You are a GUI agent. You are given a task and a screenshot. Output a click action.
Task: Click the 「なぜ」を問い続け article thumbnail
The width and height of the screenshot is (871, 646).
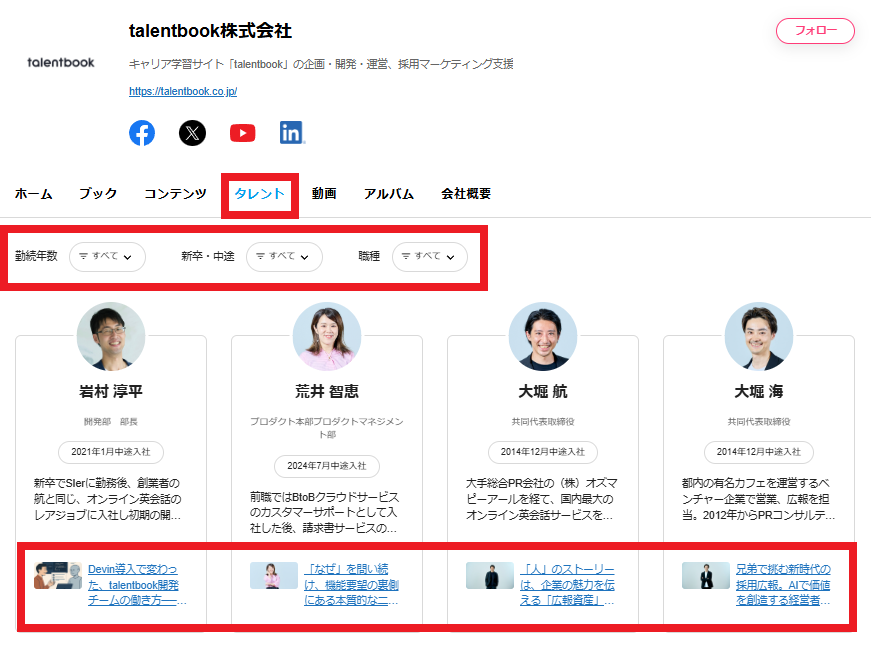tap(274, 575)
